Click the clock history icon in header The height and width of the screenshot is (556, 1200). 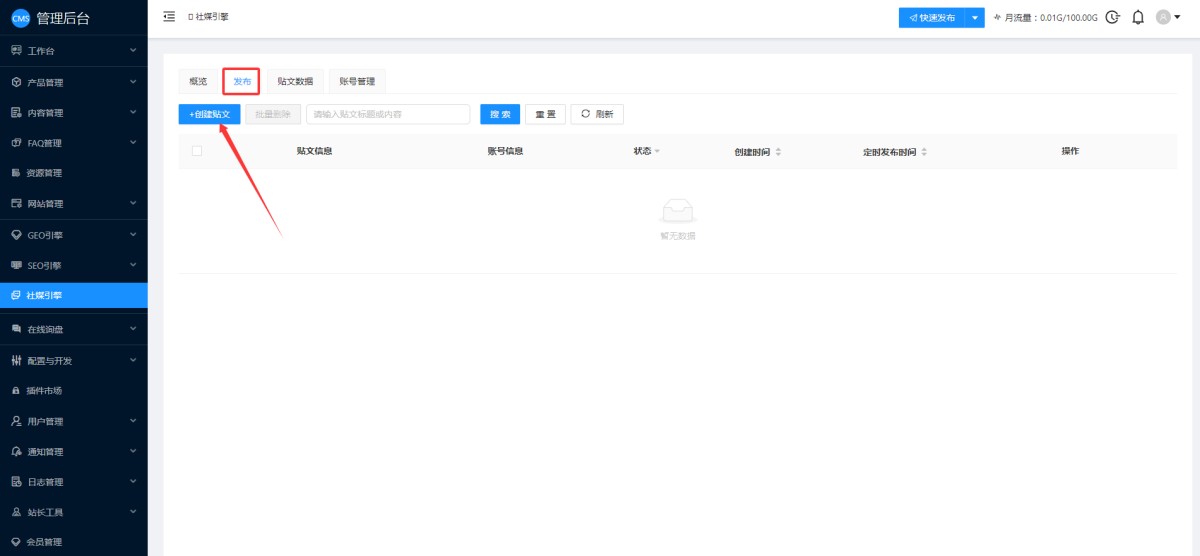(1112, 17)
